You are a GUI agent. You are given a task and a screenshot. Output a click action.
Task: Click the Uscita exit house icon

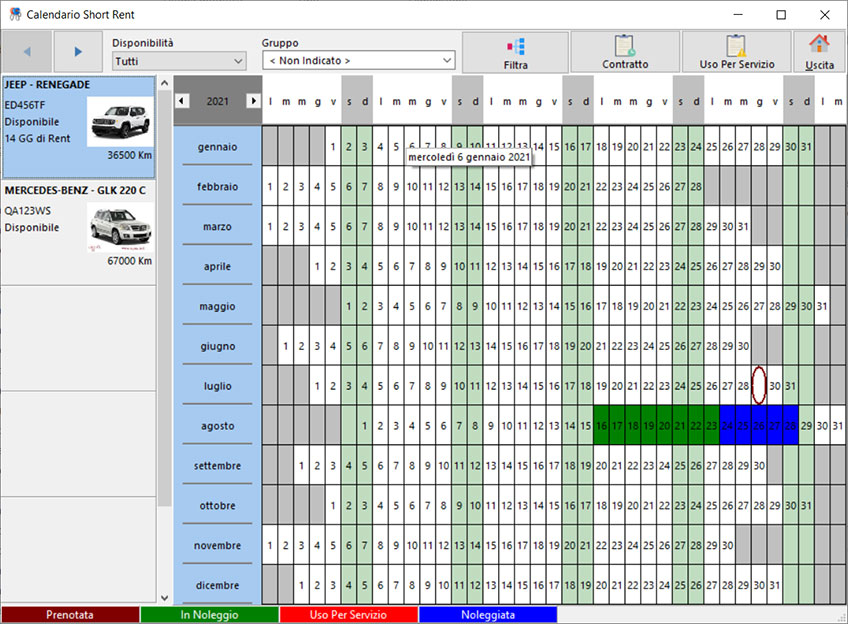[x=819, y=52]
